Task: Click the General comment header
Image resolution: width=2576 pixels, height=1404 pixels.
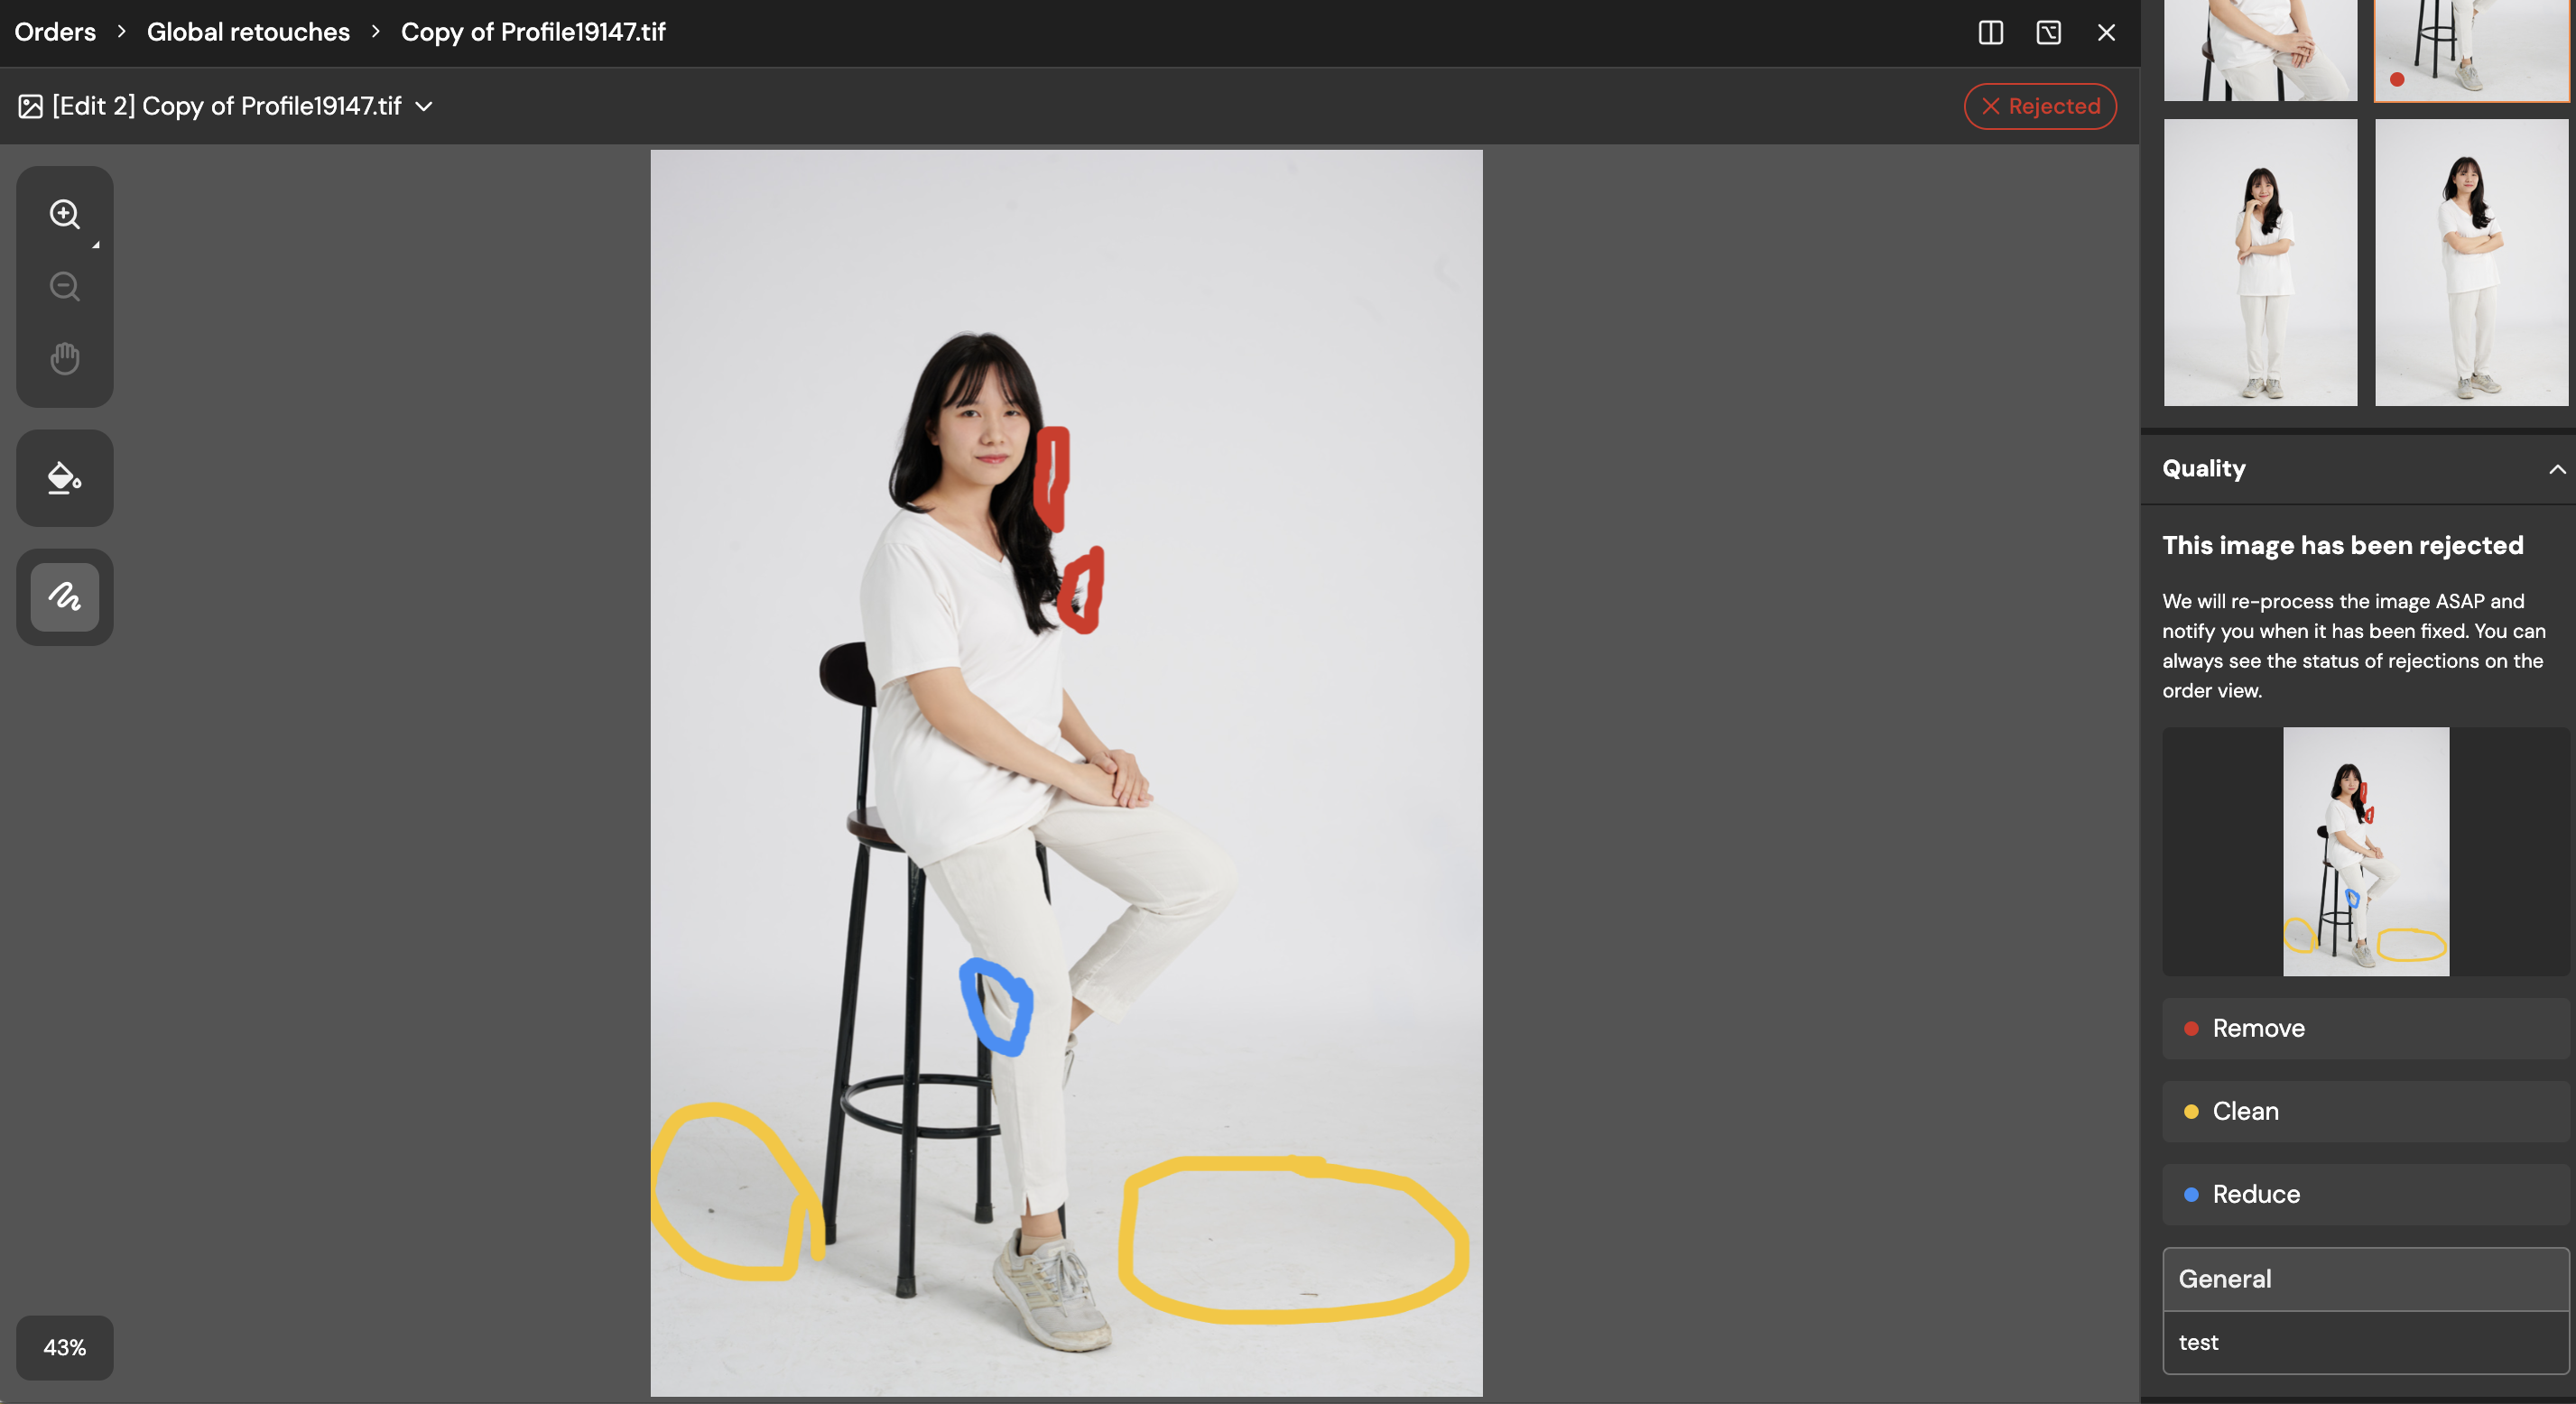Action: [2365, 1280]
